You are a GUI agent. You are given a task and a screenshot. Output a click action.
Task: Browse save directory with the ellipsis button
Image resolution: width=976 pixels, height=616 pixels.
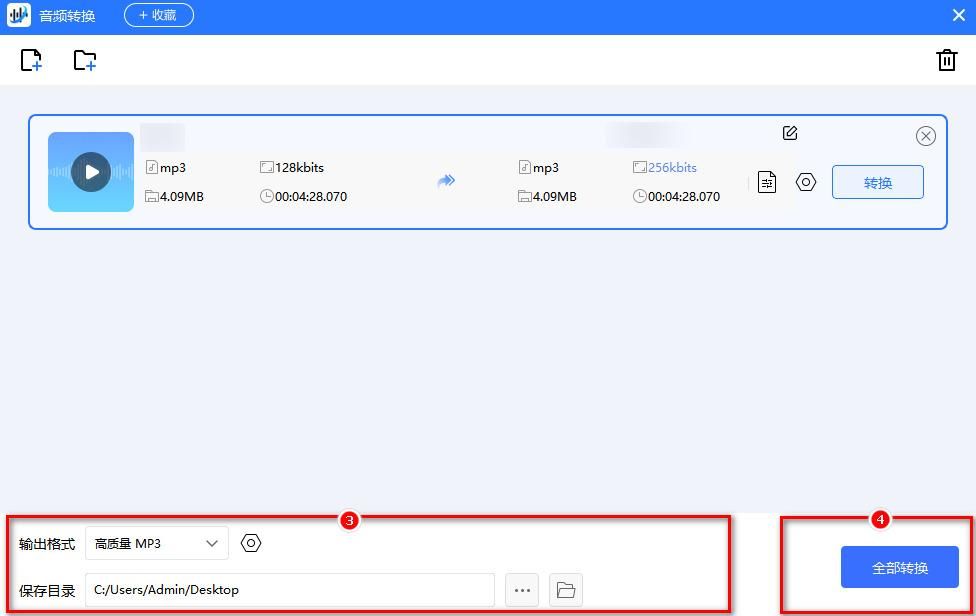[522, 590]
